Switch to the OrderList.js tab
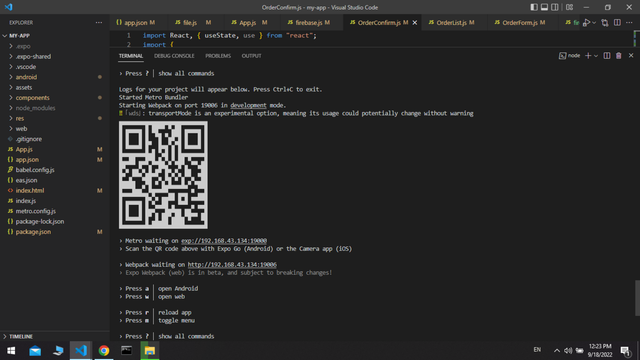Viewport: 640px width, 360px height. click(x=451, y=22)
